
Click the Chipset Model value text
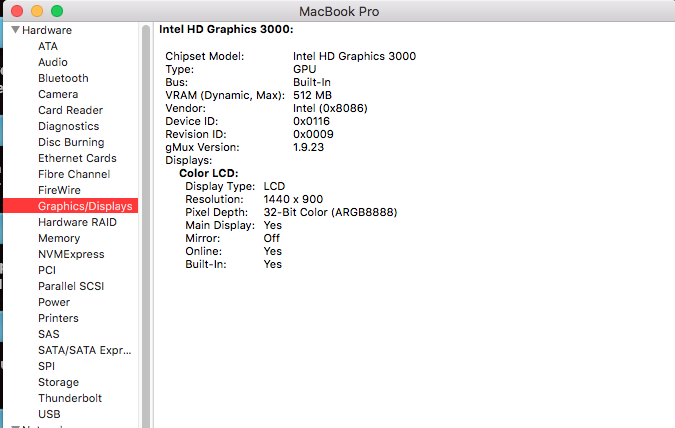[354, 56]
